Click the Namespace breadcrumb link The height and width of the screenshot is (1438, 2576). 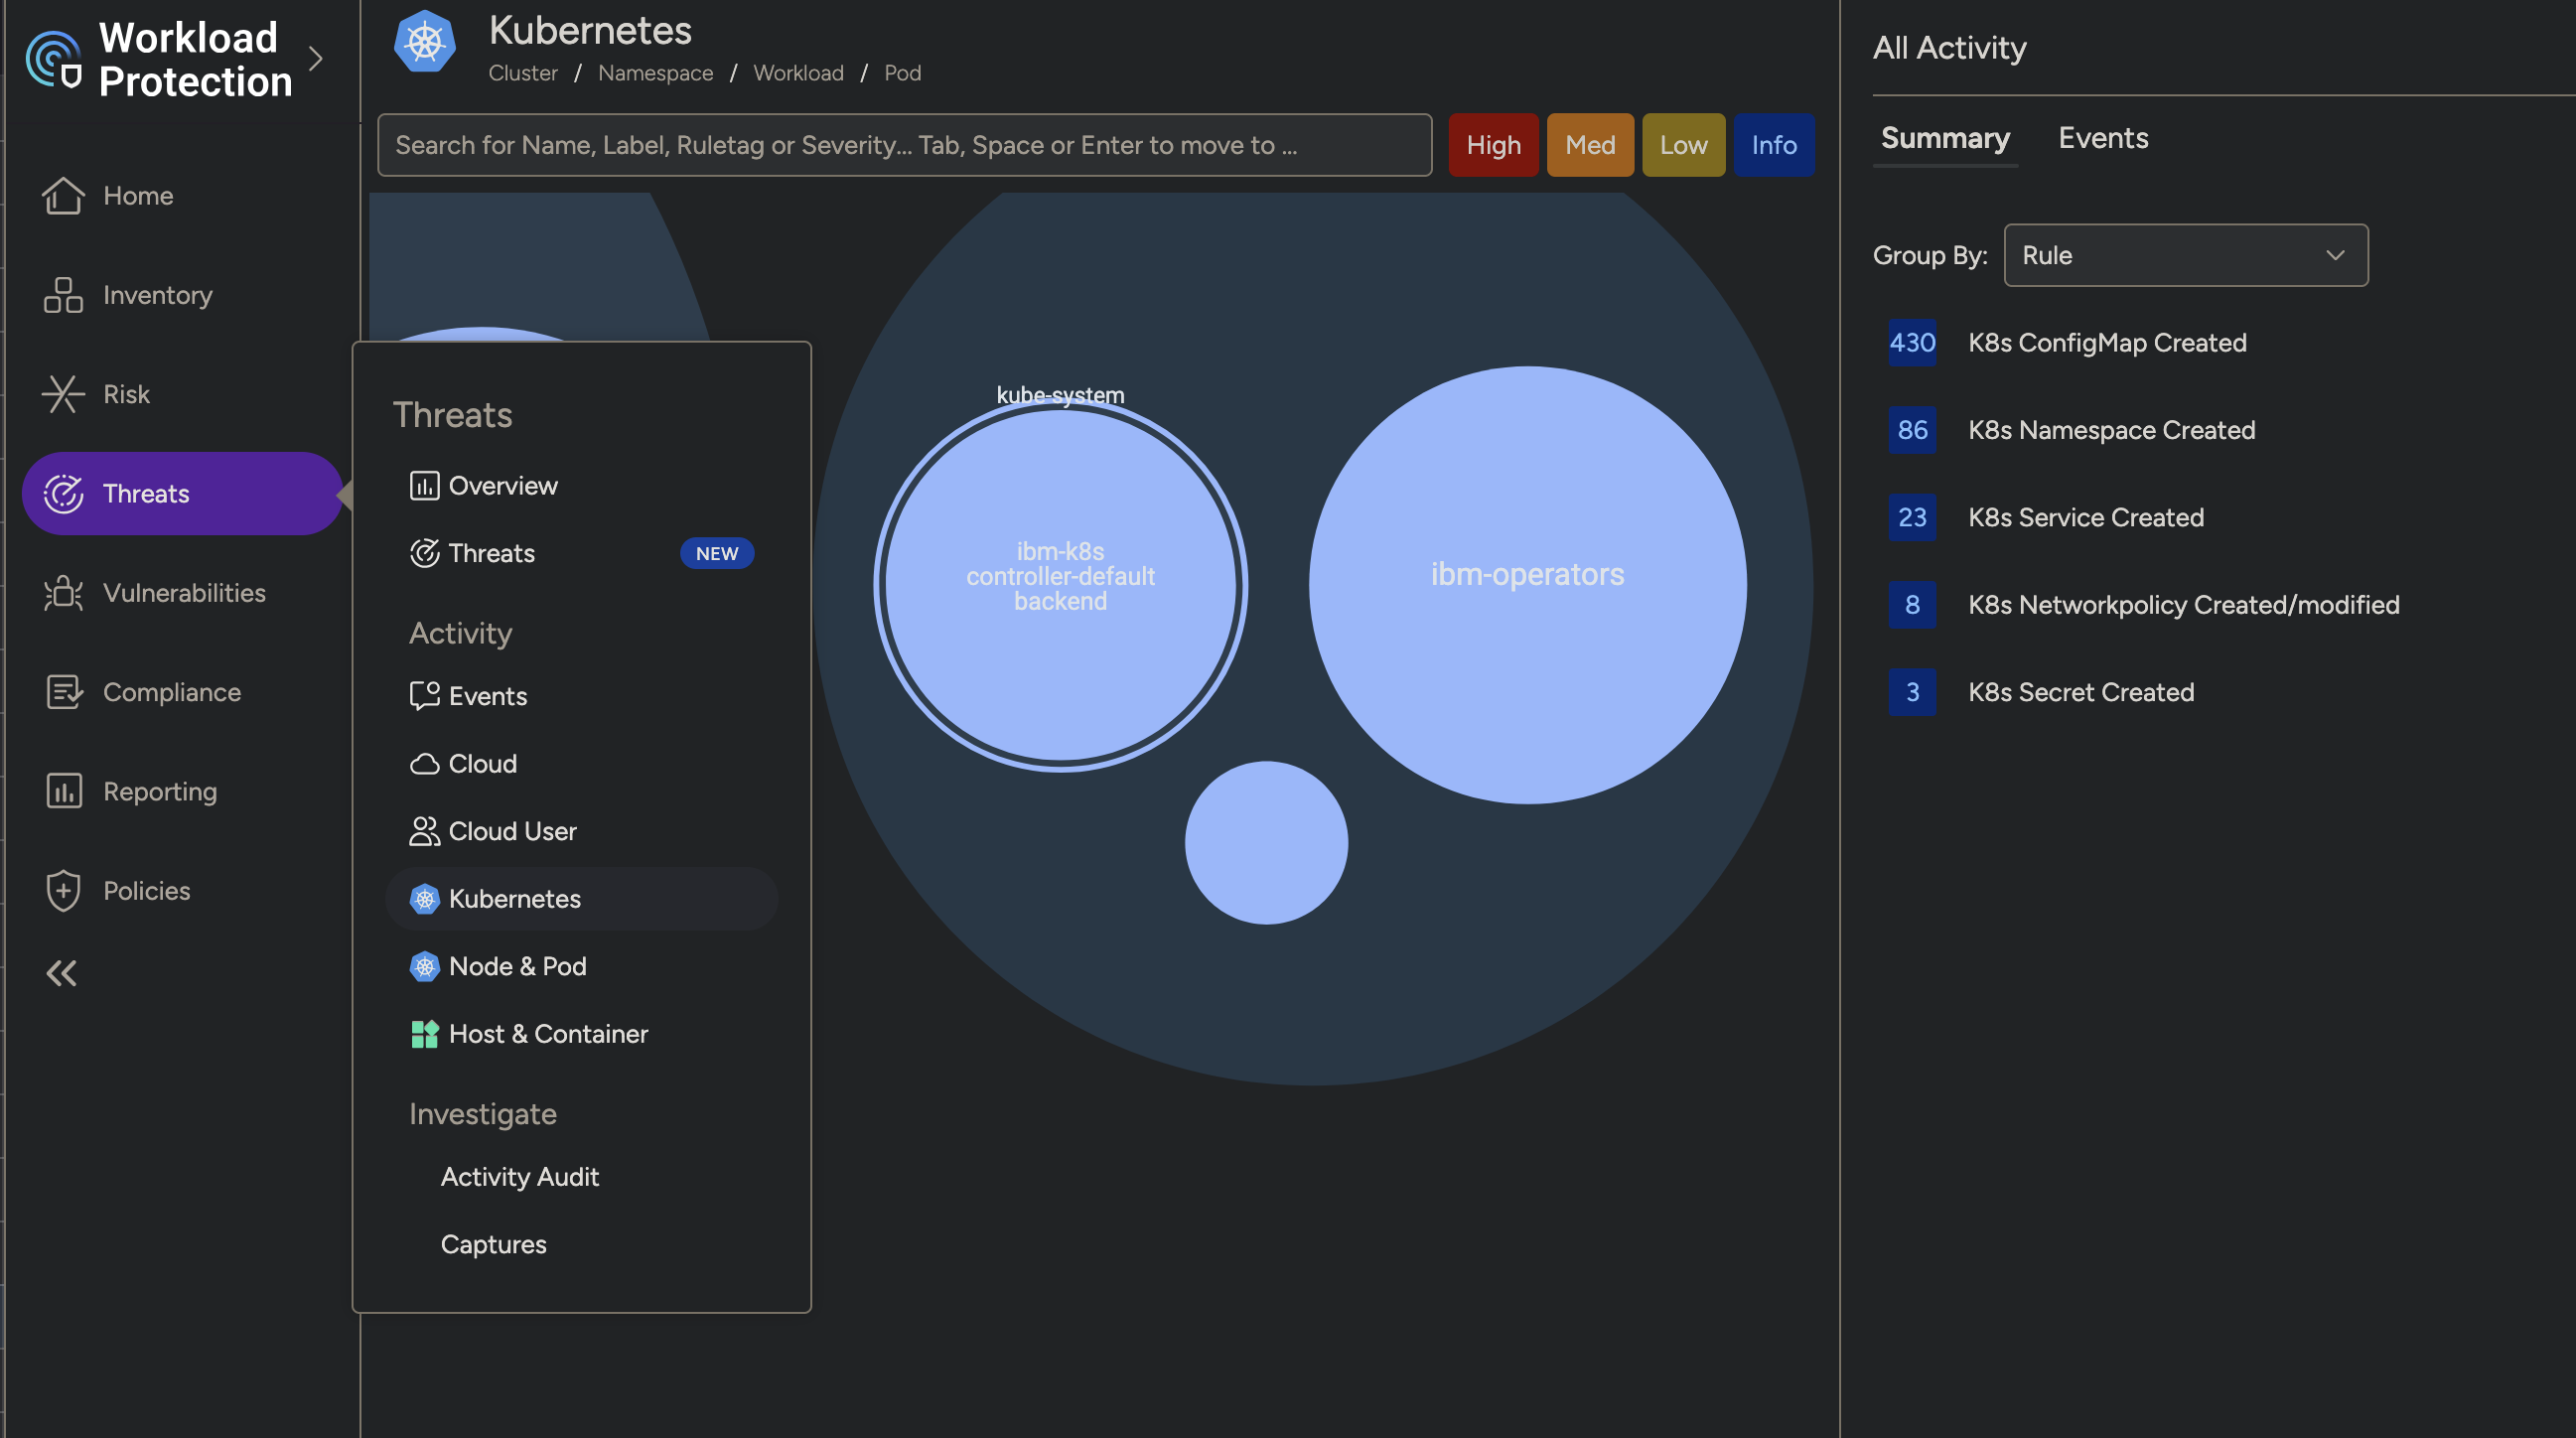point(655,73)
